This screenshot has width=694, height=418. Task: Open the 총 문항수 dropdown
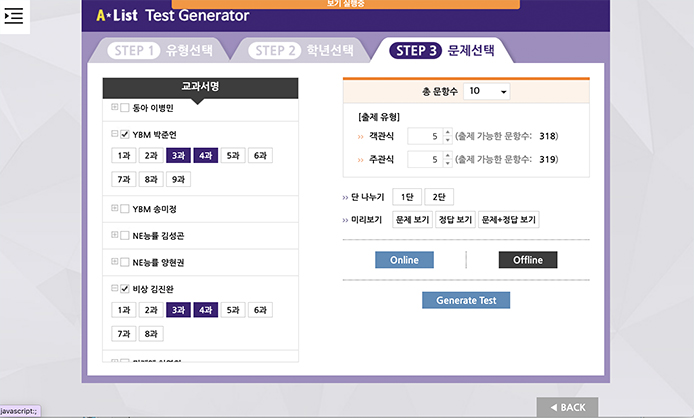486,91
